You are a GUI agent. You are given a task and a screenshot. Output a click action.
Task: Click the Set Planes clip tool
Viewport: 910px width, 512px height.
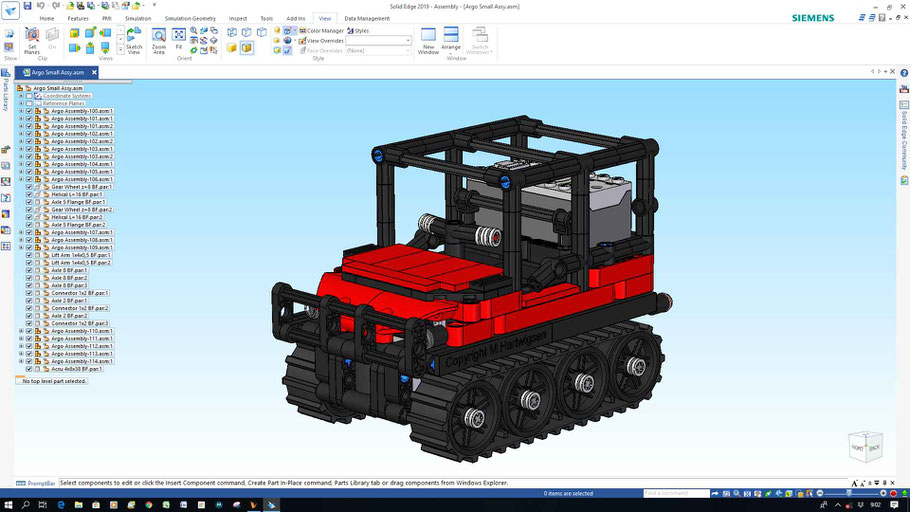coord(32,41)
